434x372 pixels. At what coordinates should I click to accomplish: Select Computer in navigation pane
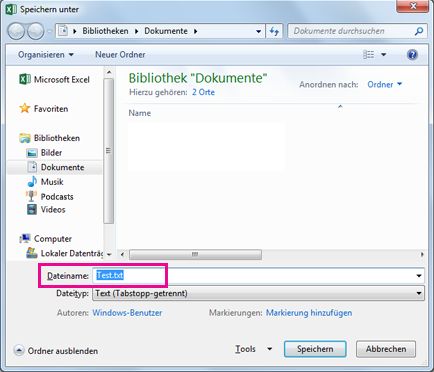click(46, 239)
